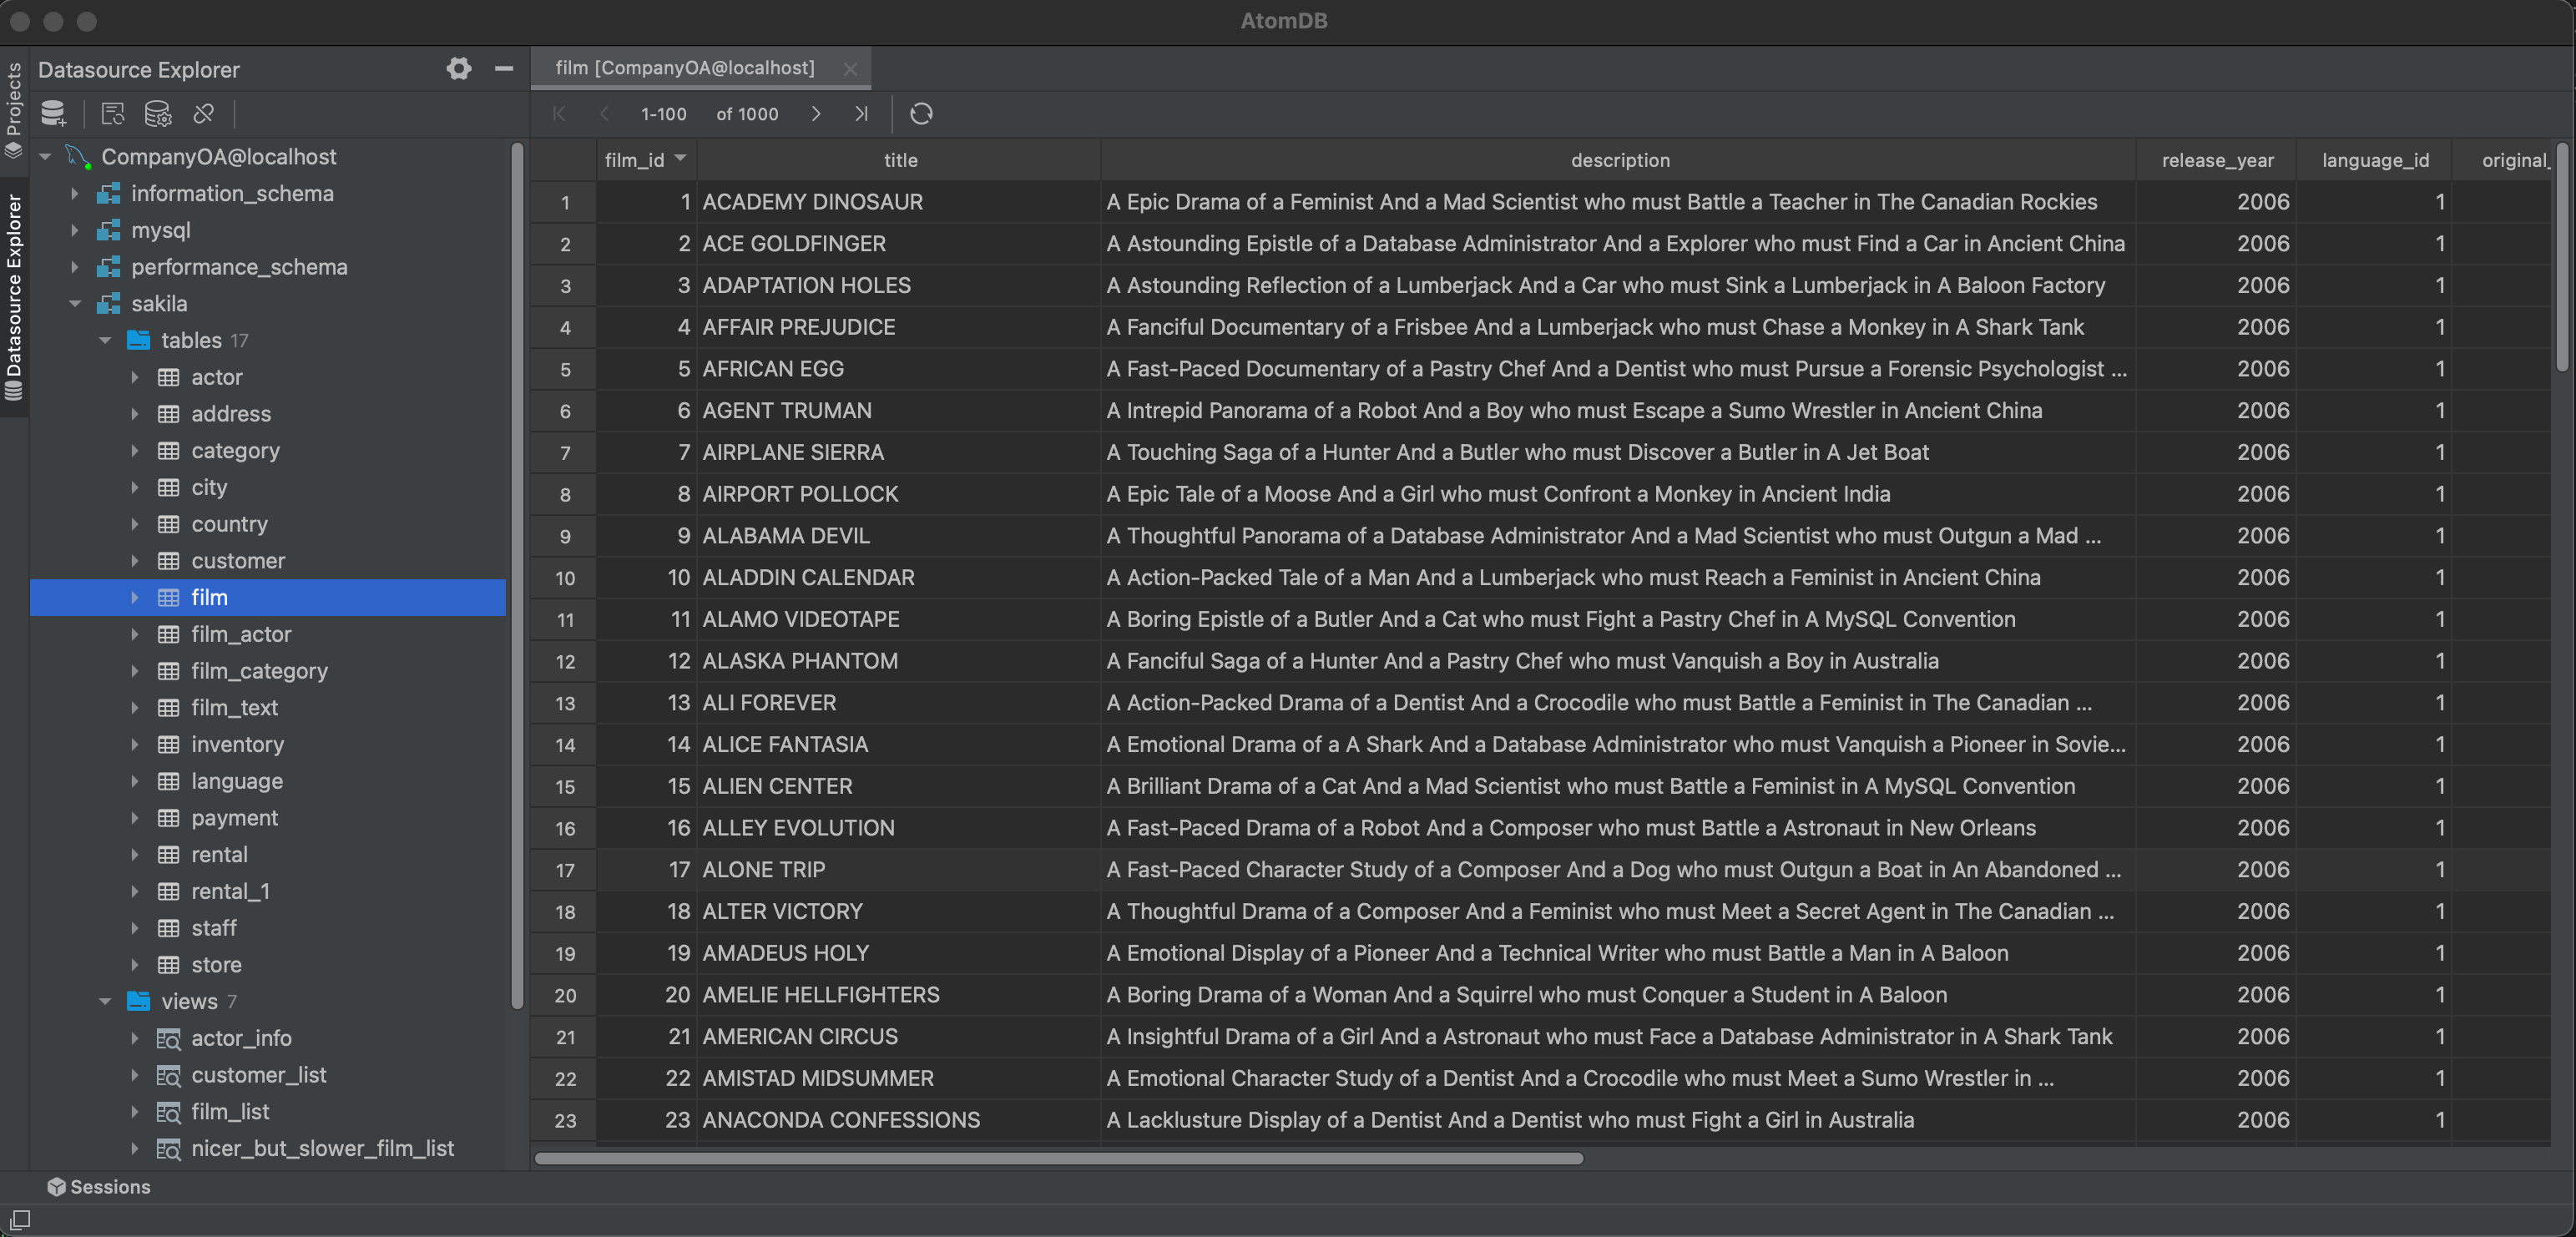Open datasource properties icon
The image size is (2576, 1237).
click(158, 114)
